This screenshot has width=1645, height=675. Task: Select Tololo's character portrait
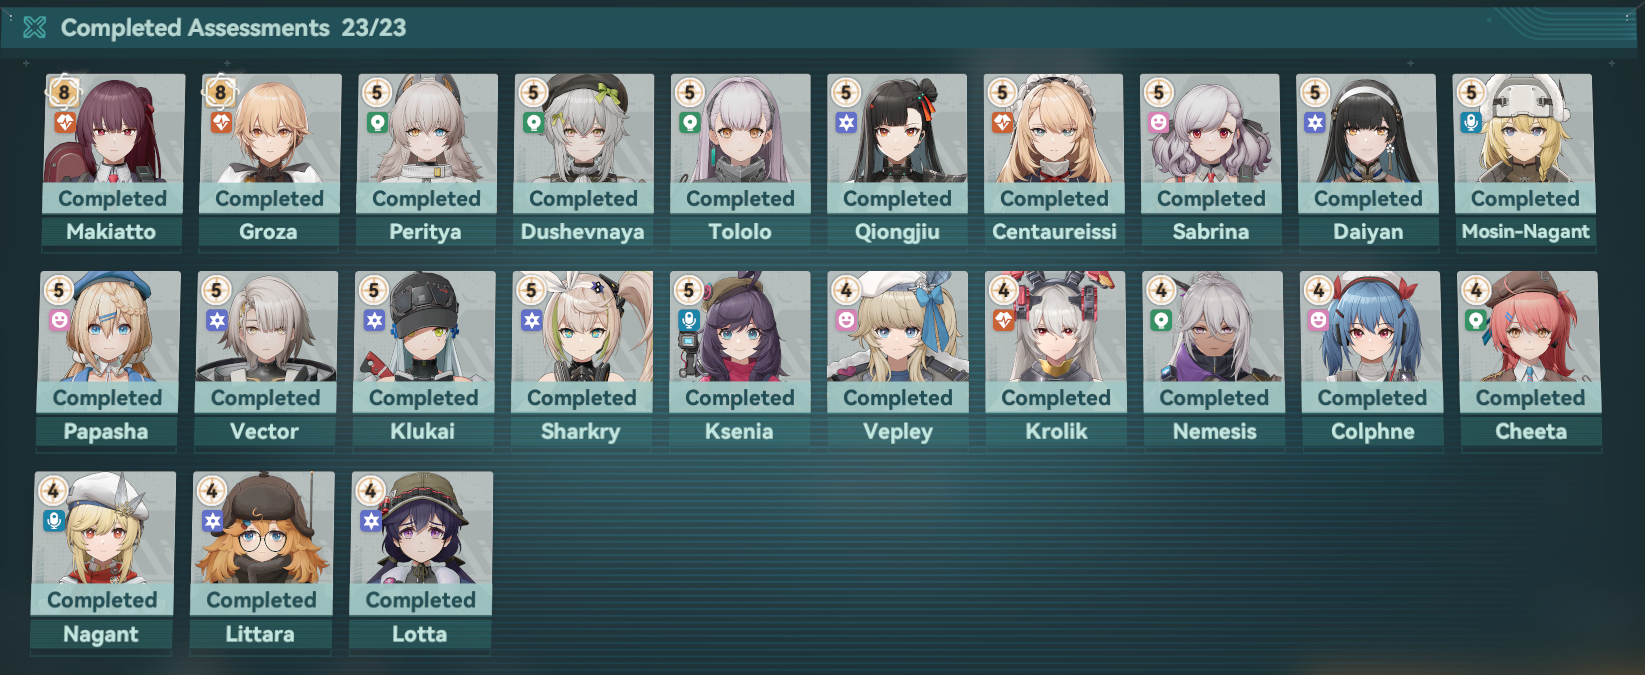tap(740, 129)
